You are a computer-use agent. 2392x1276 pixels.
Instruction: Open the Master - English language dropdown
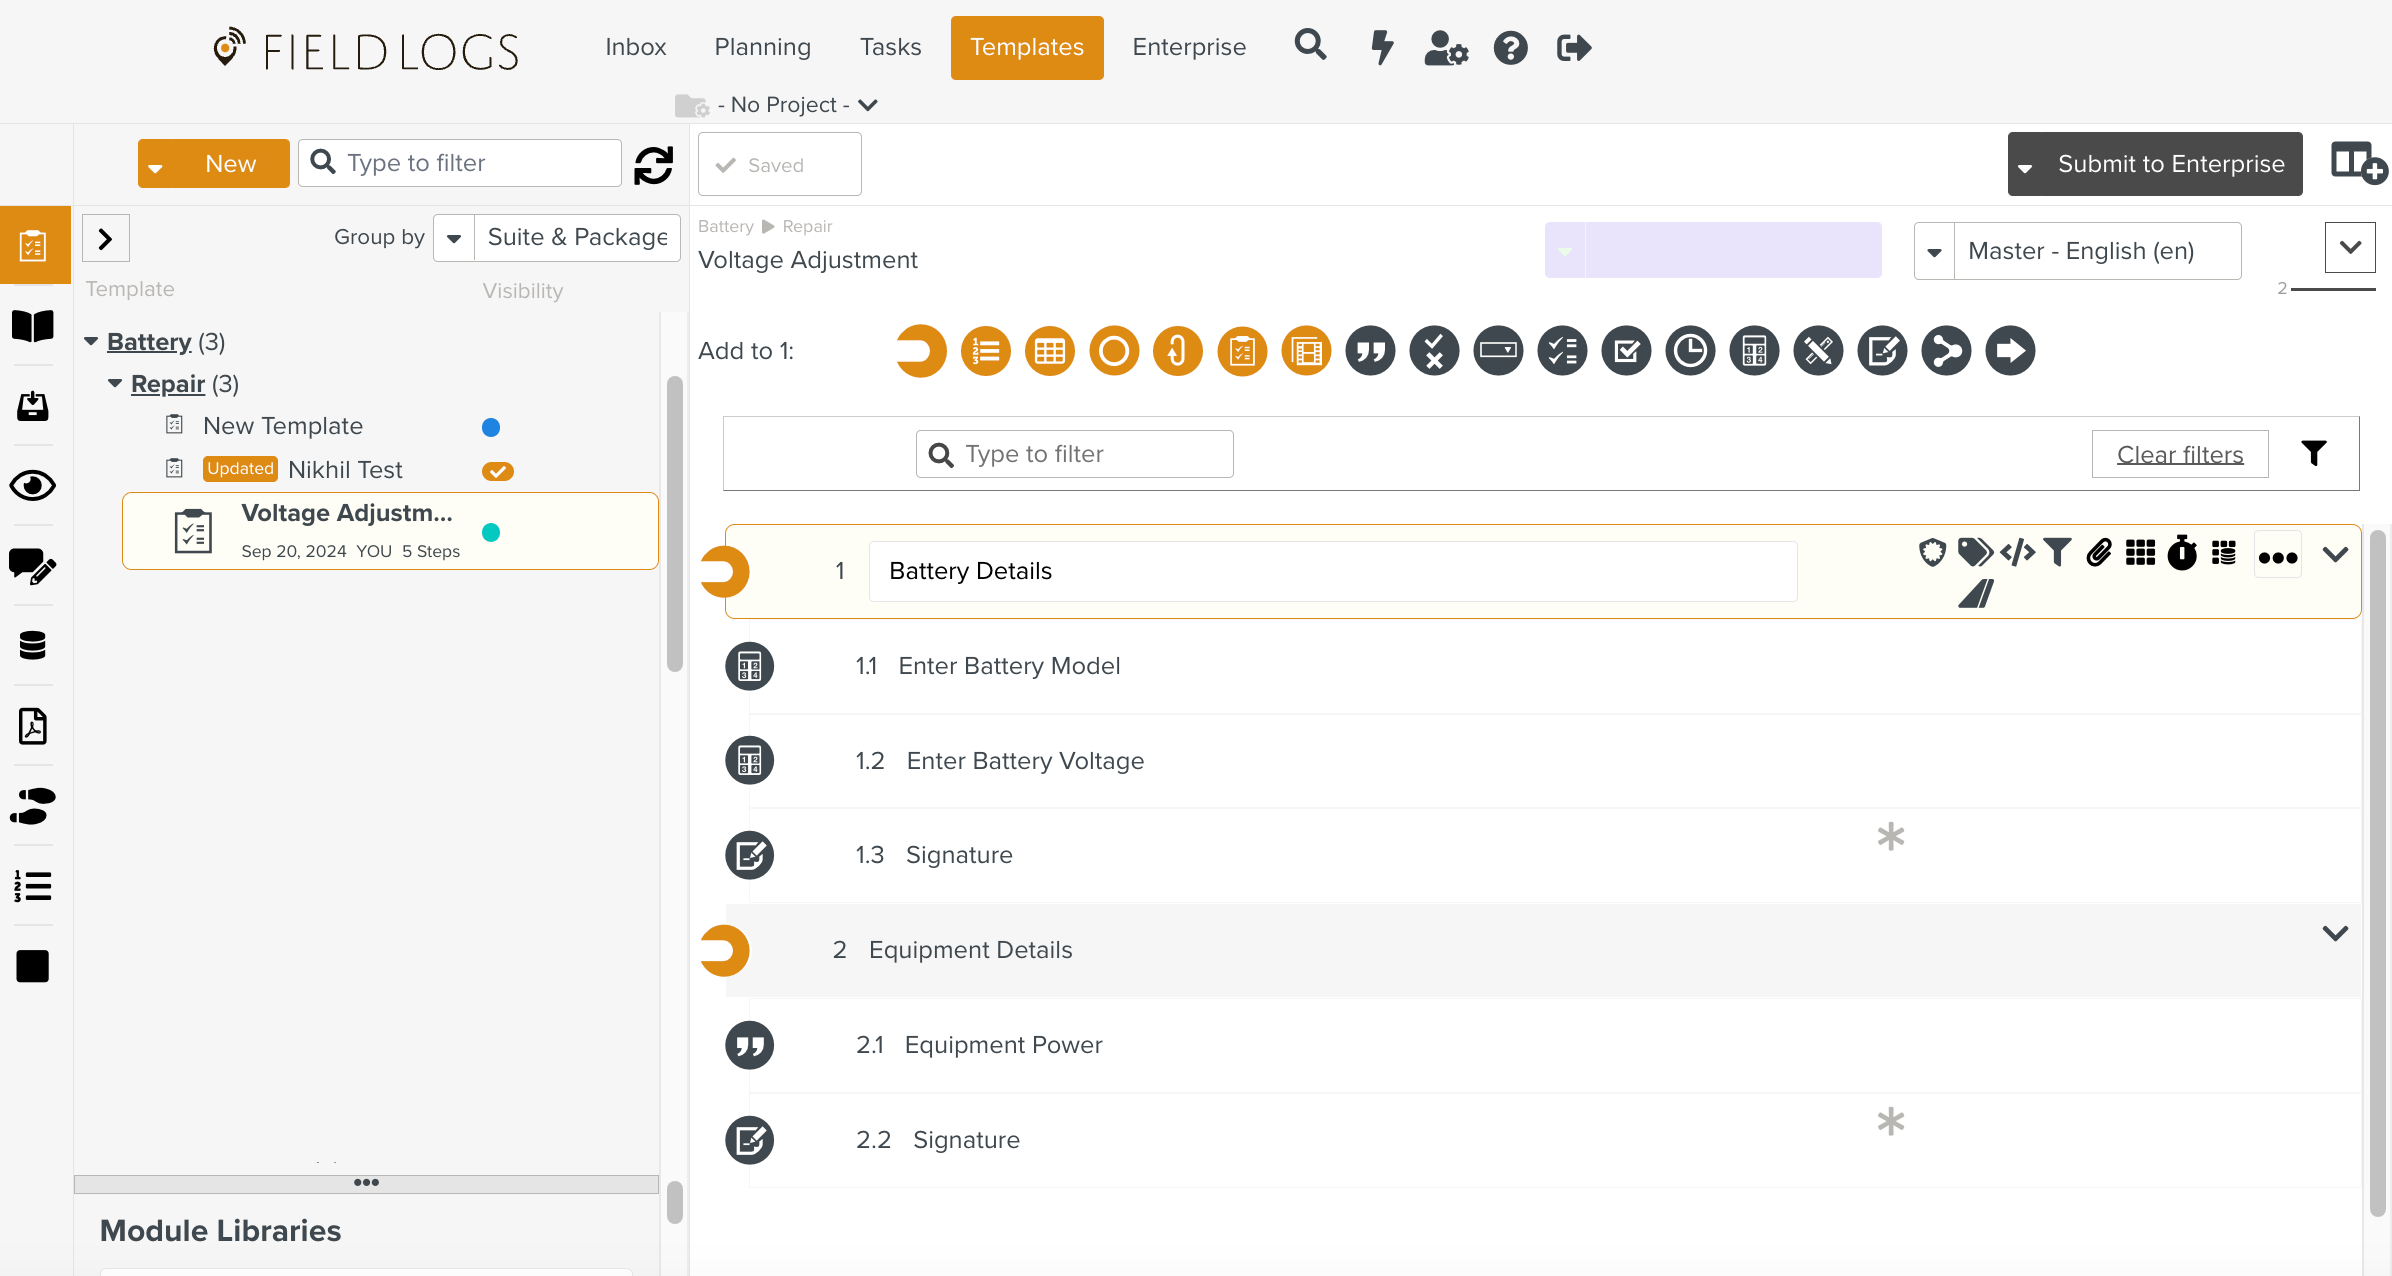(x=2078, y=251)
